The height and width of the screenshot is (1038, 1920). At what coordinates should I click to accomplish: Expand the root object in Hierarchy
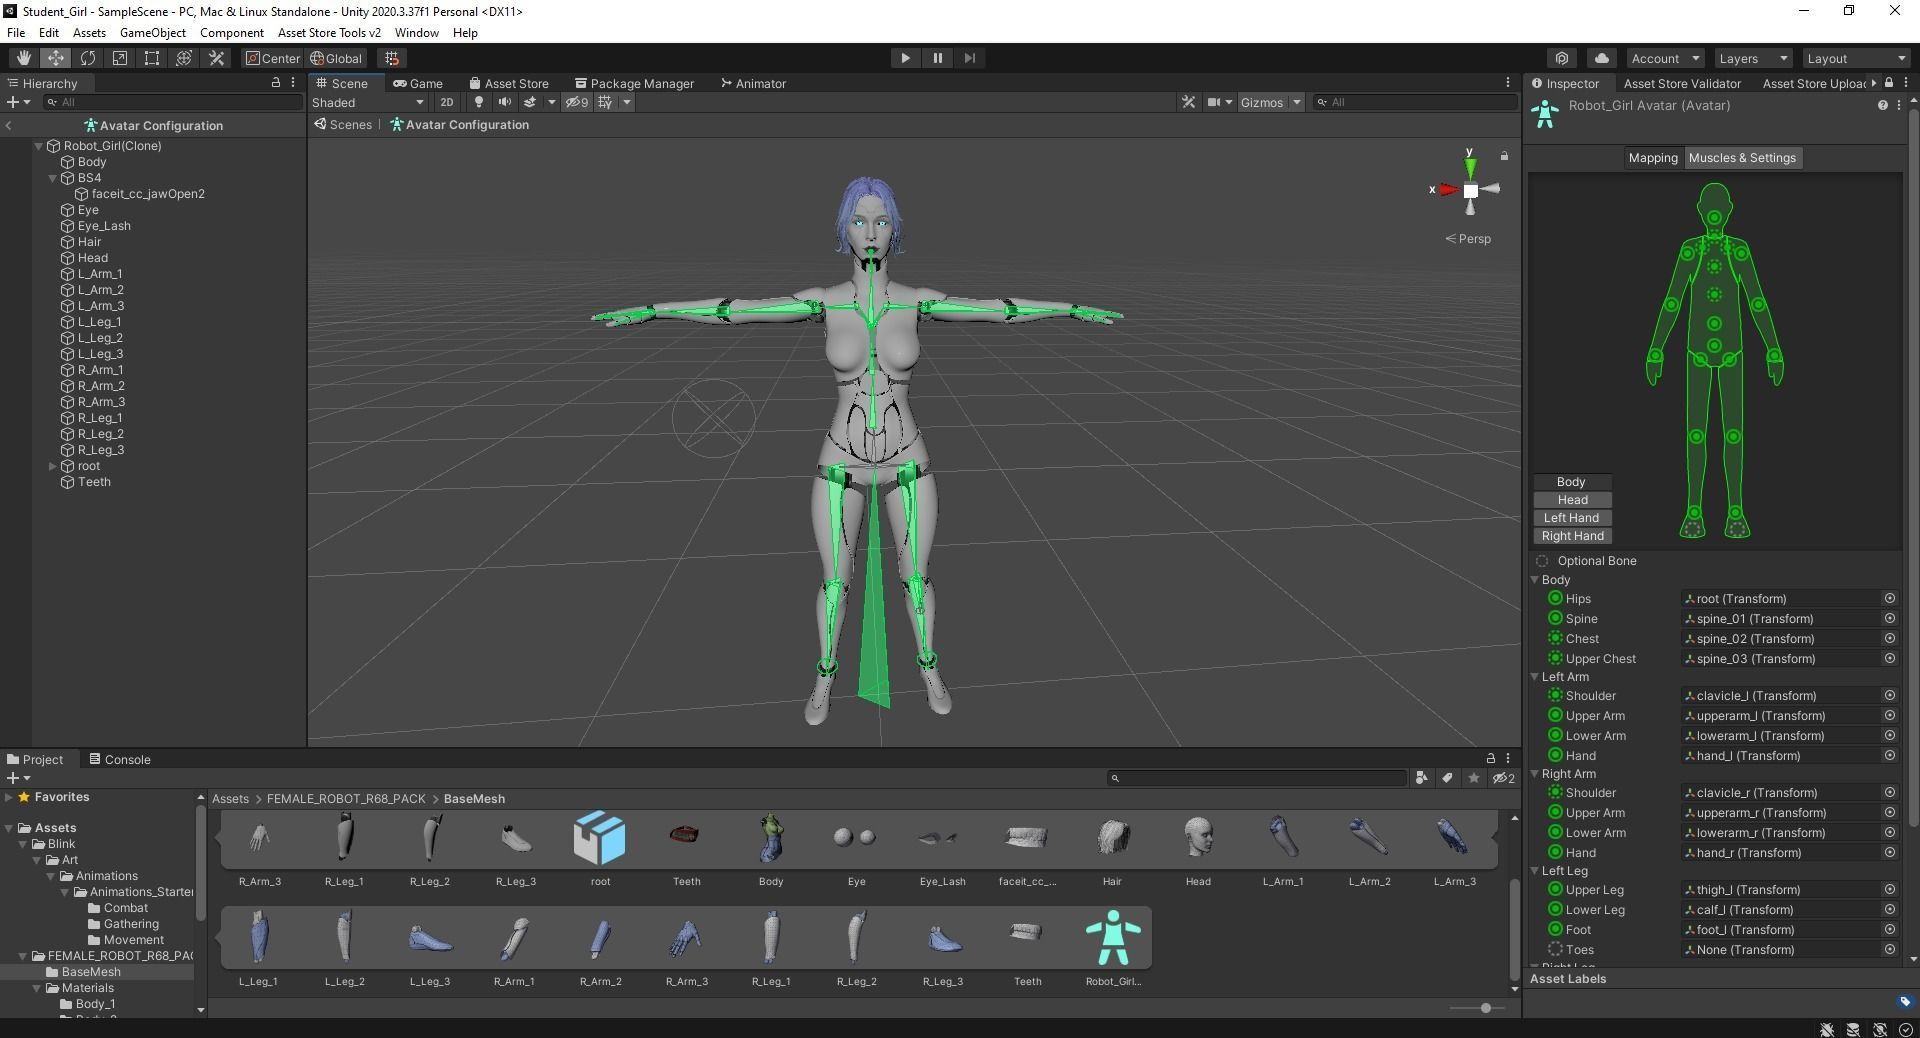53,466
